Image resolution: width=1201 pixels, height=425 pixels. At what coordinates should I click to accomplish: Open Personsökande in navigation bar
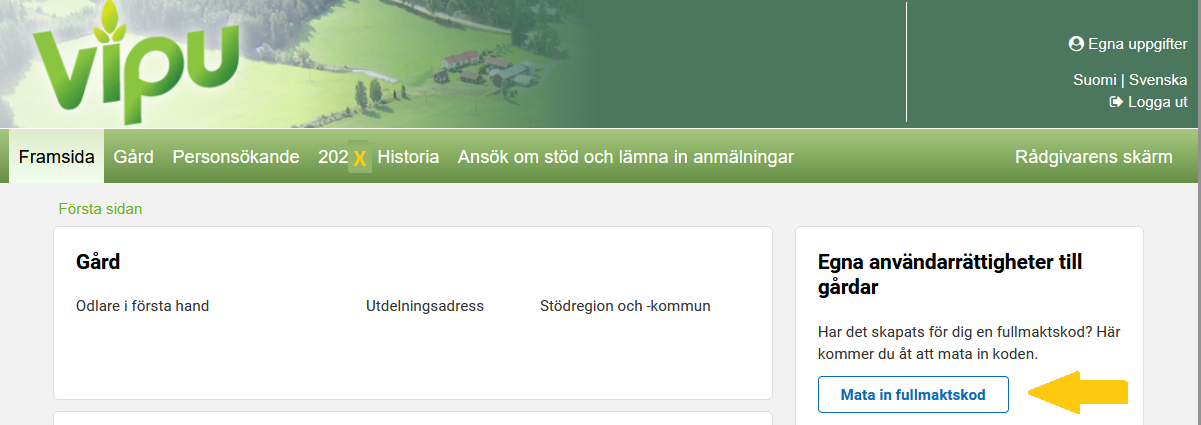[236, 157]
